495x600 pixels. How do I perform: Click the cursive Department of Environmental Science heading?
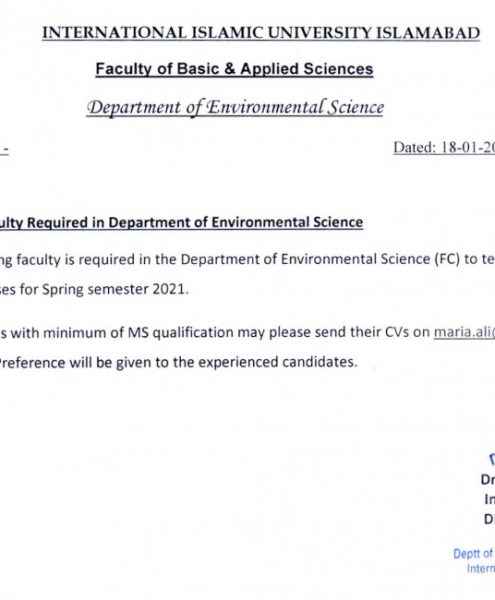[235, 108]
